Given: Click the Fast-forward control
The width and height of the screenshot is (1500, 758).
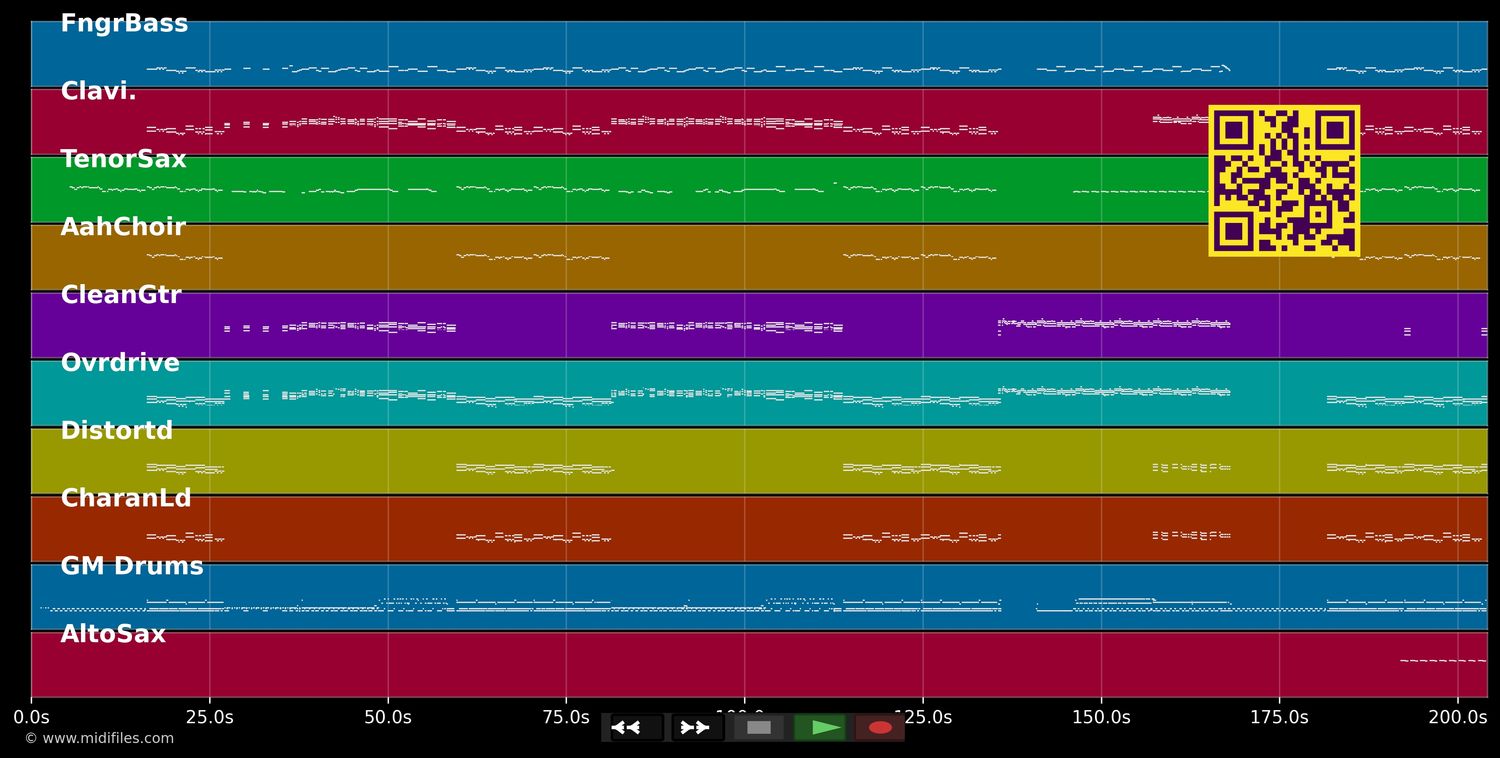Looking at the screenshot, I should pos(695,727).
